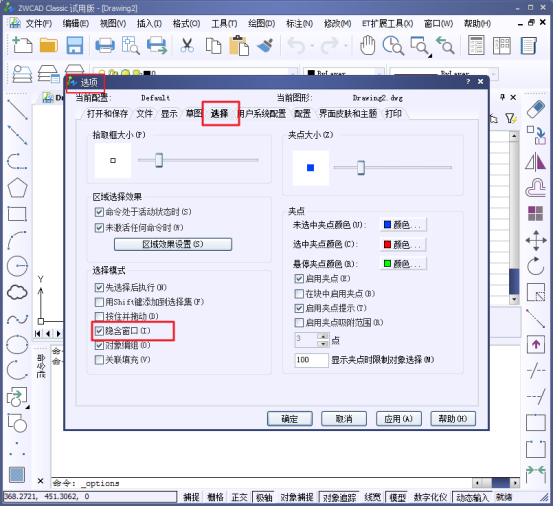Click the 应用 button
The height and width of the screenshot is (506, 553).
tap(399, 419)
